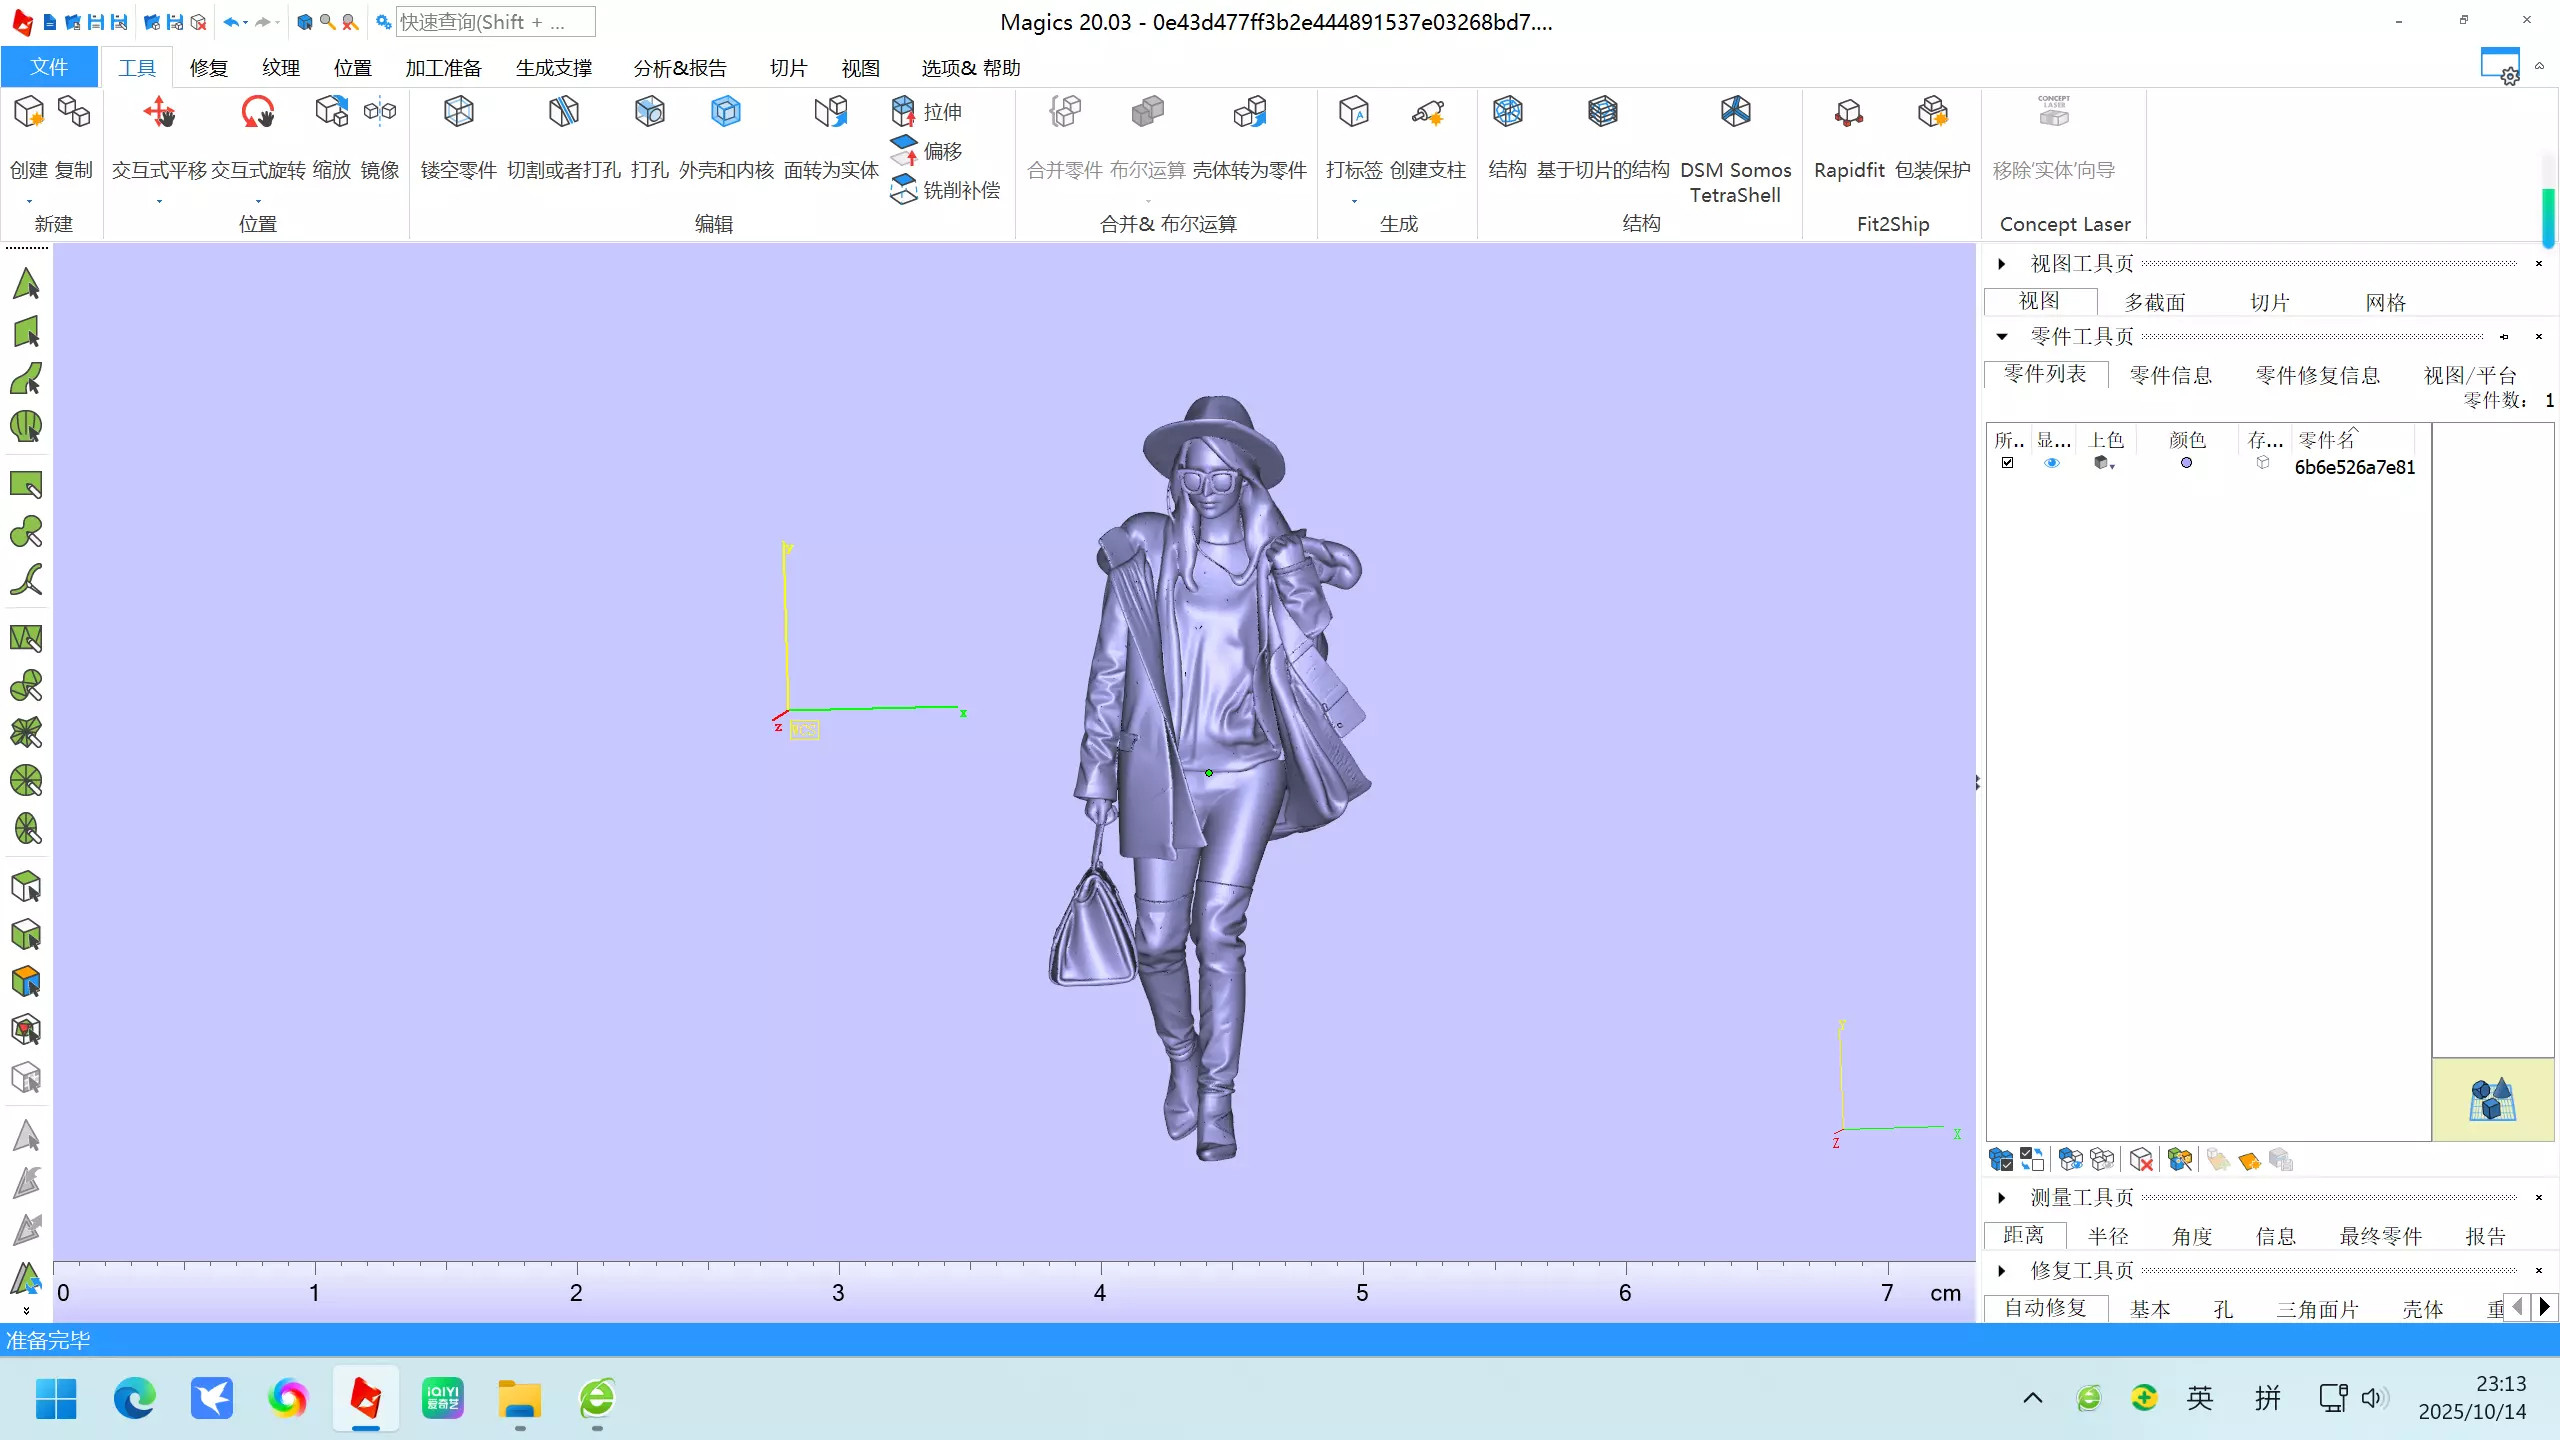Image resolution: width=2560 pixels, height=1440 pixels.
Task: Open the 镂空零件 hollow part tool
Action: click(458, 112)
